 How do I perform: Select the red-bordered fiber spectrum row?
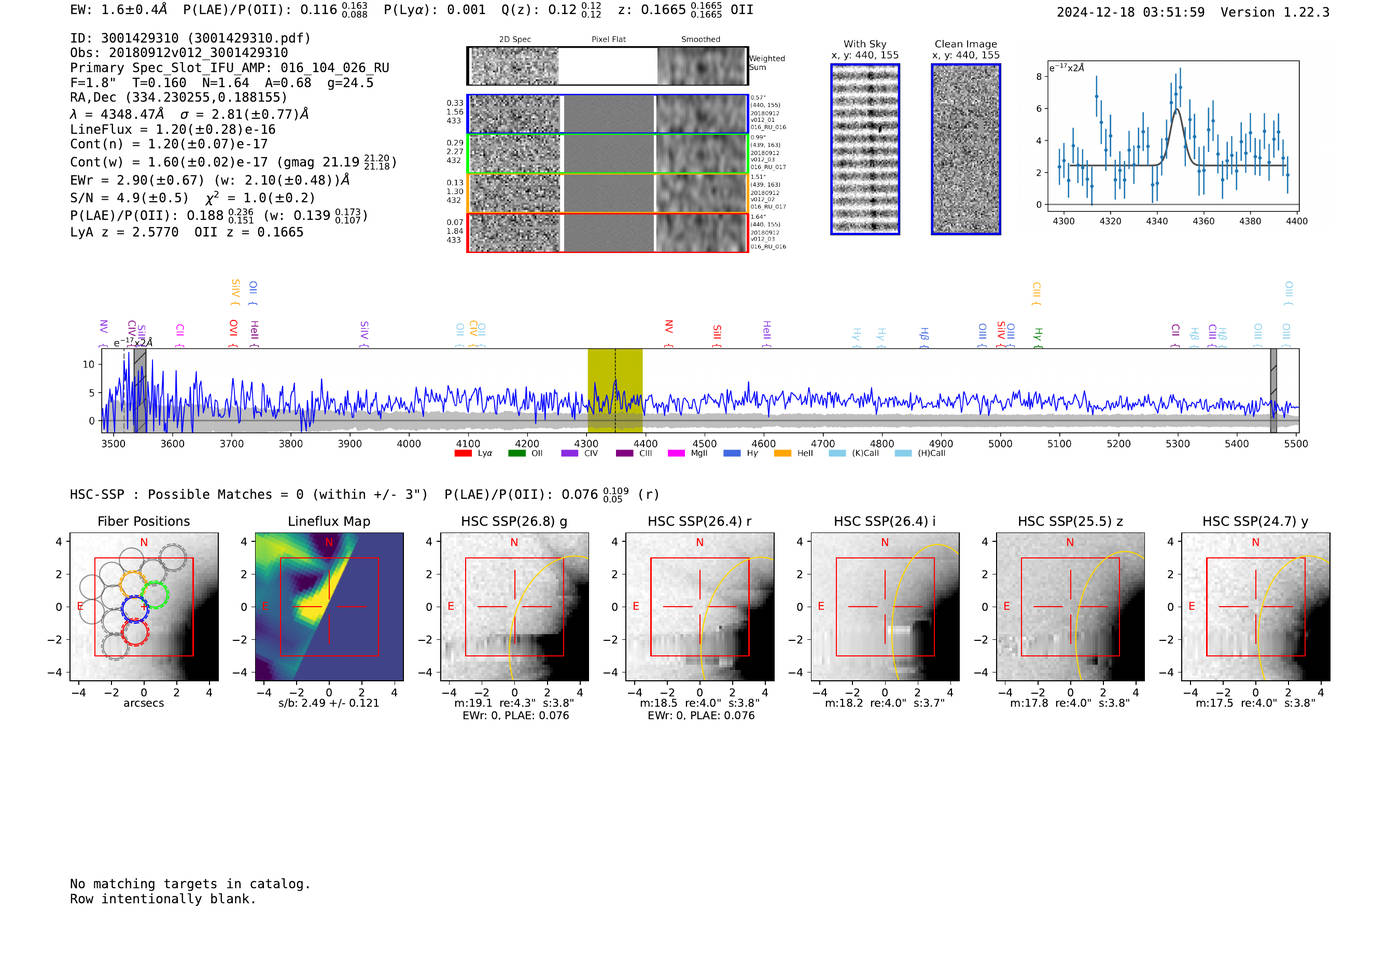click(x=607, y=233)
